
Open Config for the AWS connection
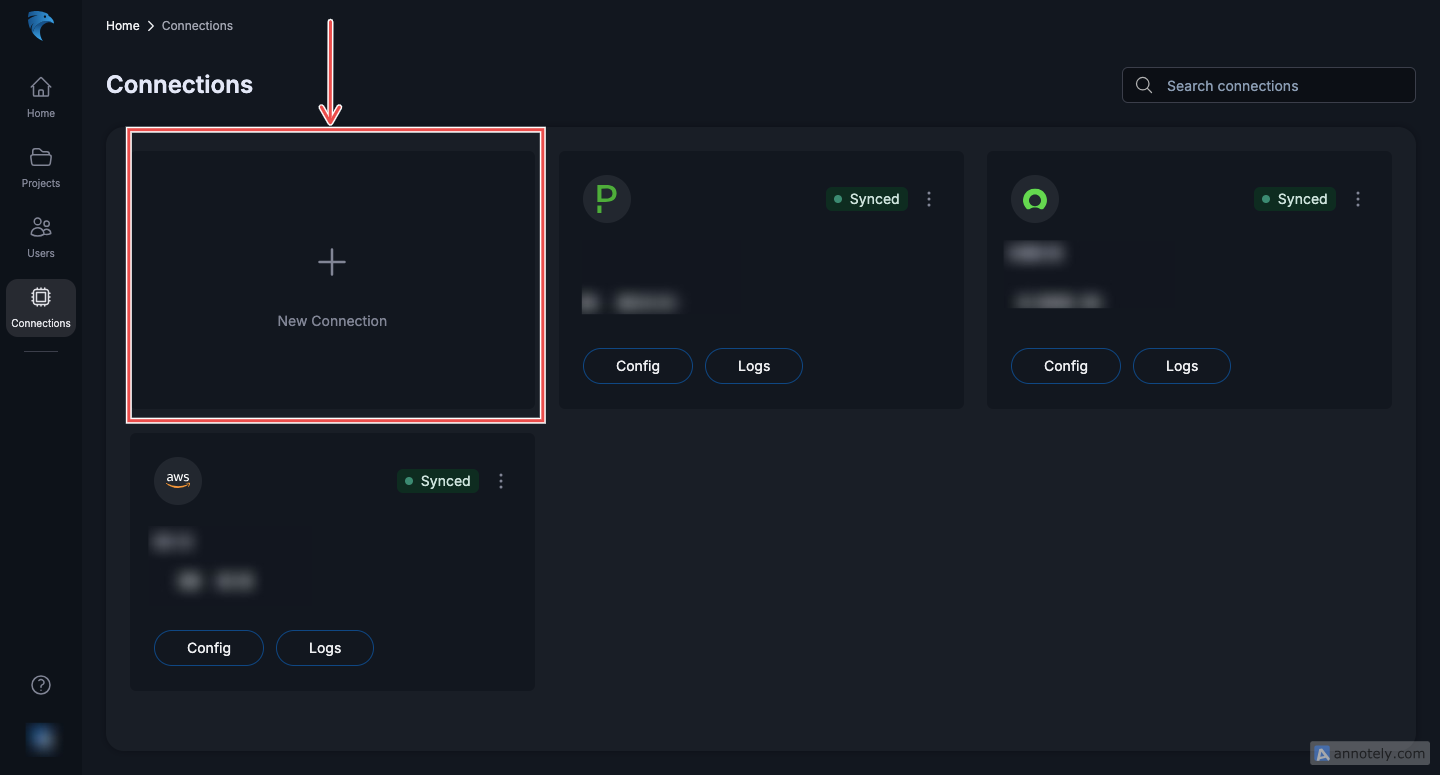(x=208, y=648)
